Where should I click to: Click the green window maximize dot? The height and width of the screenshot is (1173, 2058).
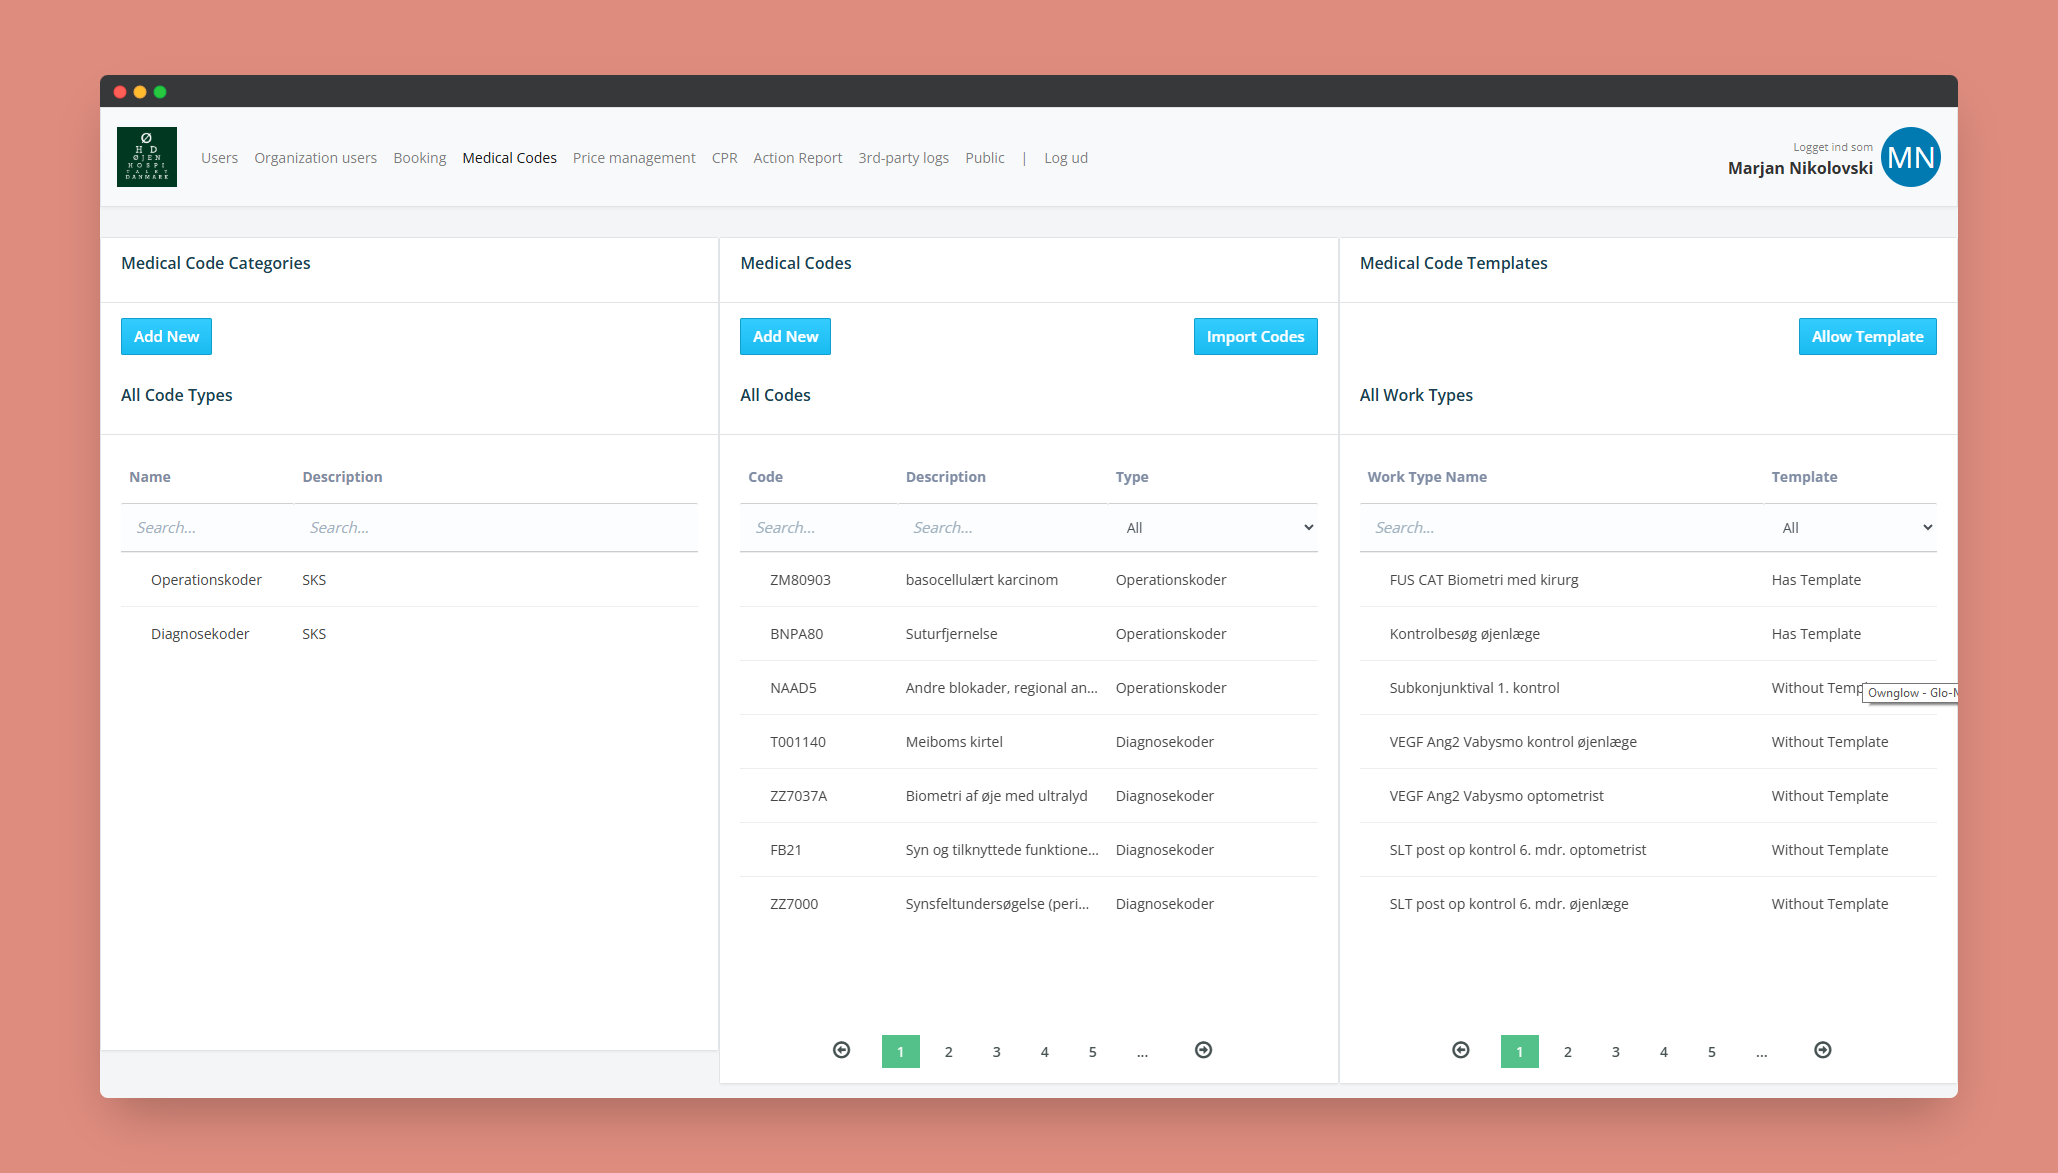(x=160, y=92)
